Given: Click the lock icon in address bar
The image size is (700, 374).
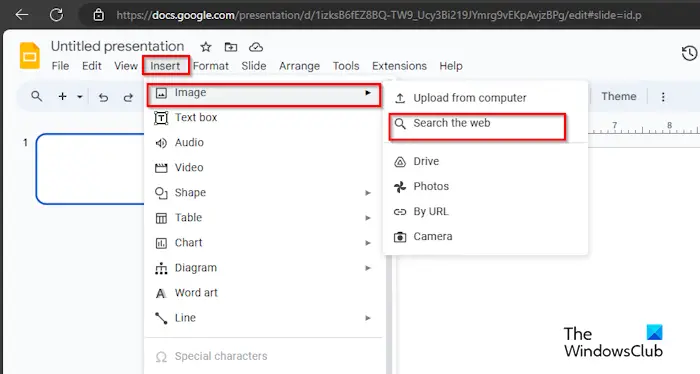Looking at the screenshot, I should point(98,15).
